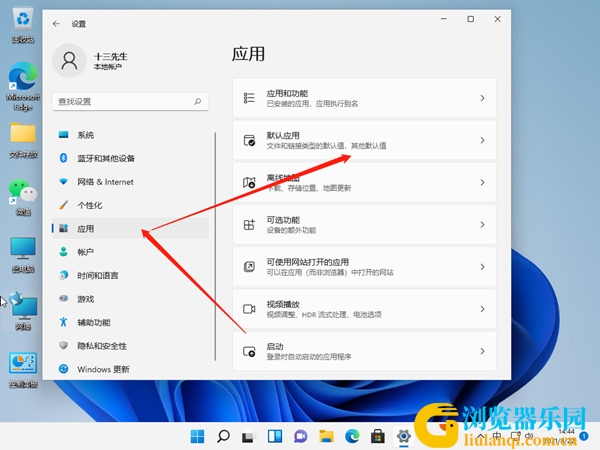Expand the 视频播放 chevron

pyautogui.click(x=482, y=309)
